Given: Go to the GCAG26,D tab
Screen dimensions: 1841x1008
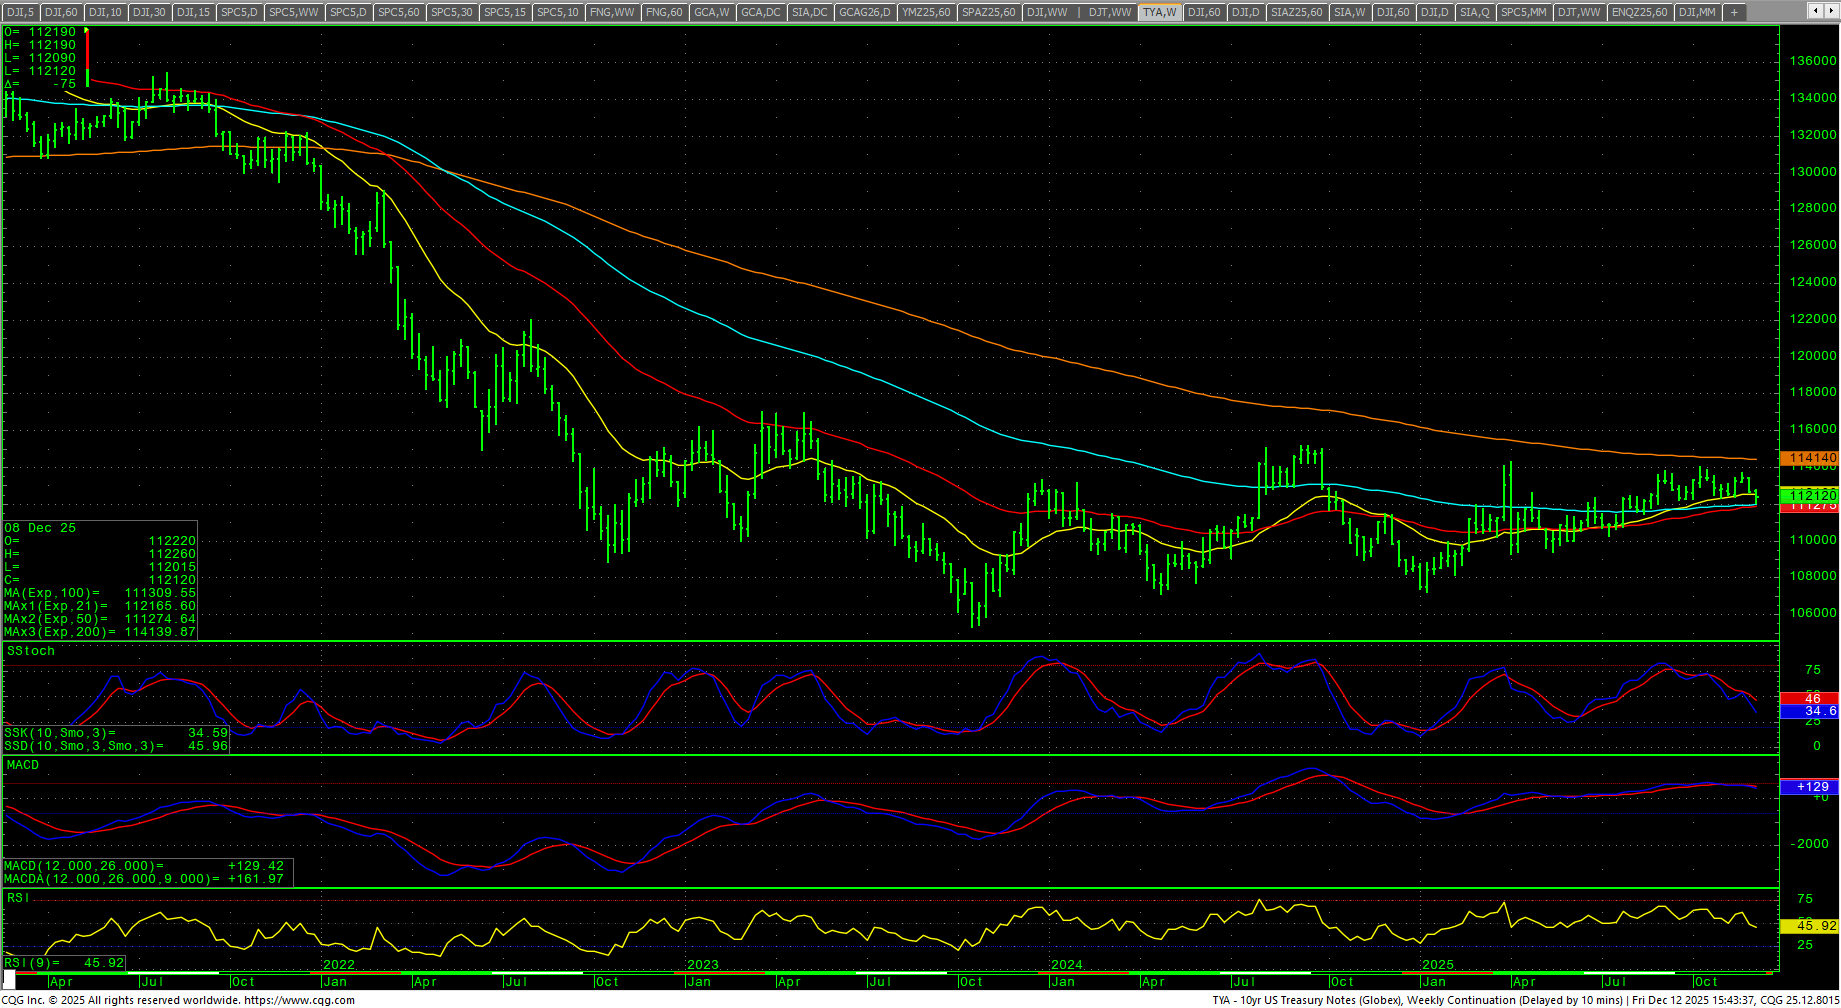Looking at the screenshot, I should tap(864, 12).
